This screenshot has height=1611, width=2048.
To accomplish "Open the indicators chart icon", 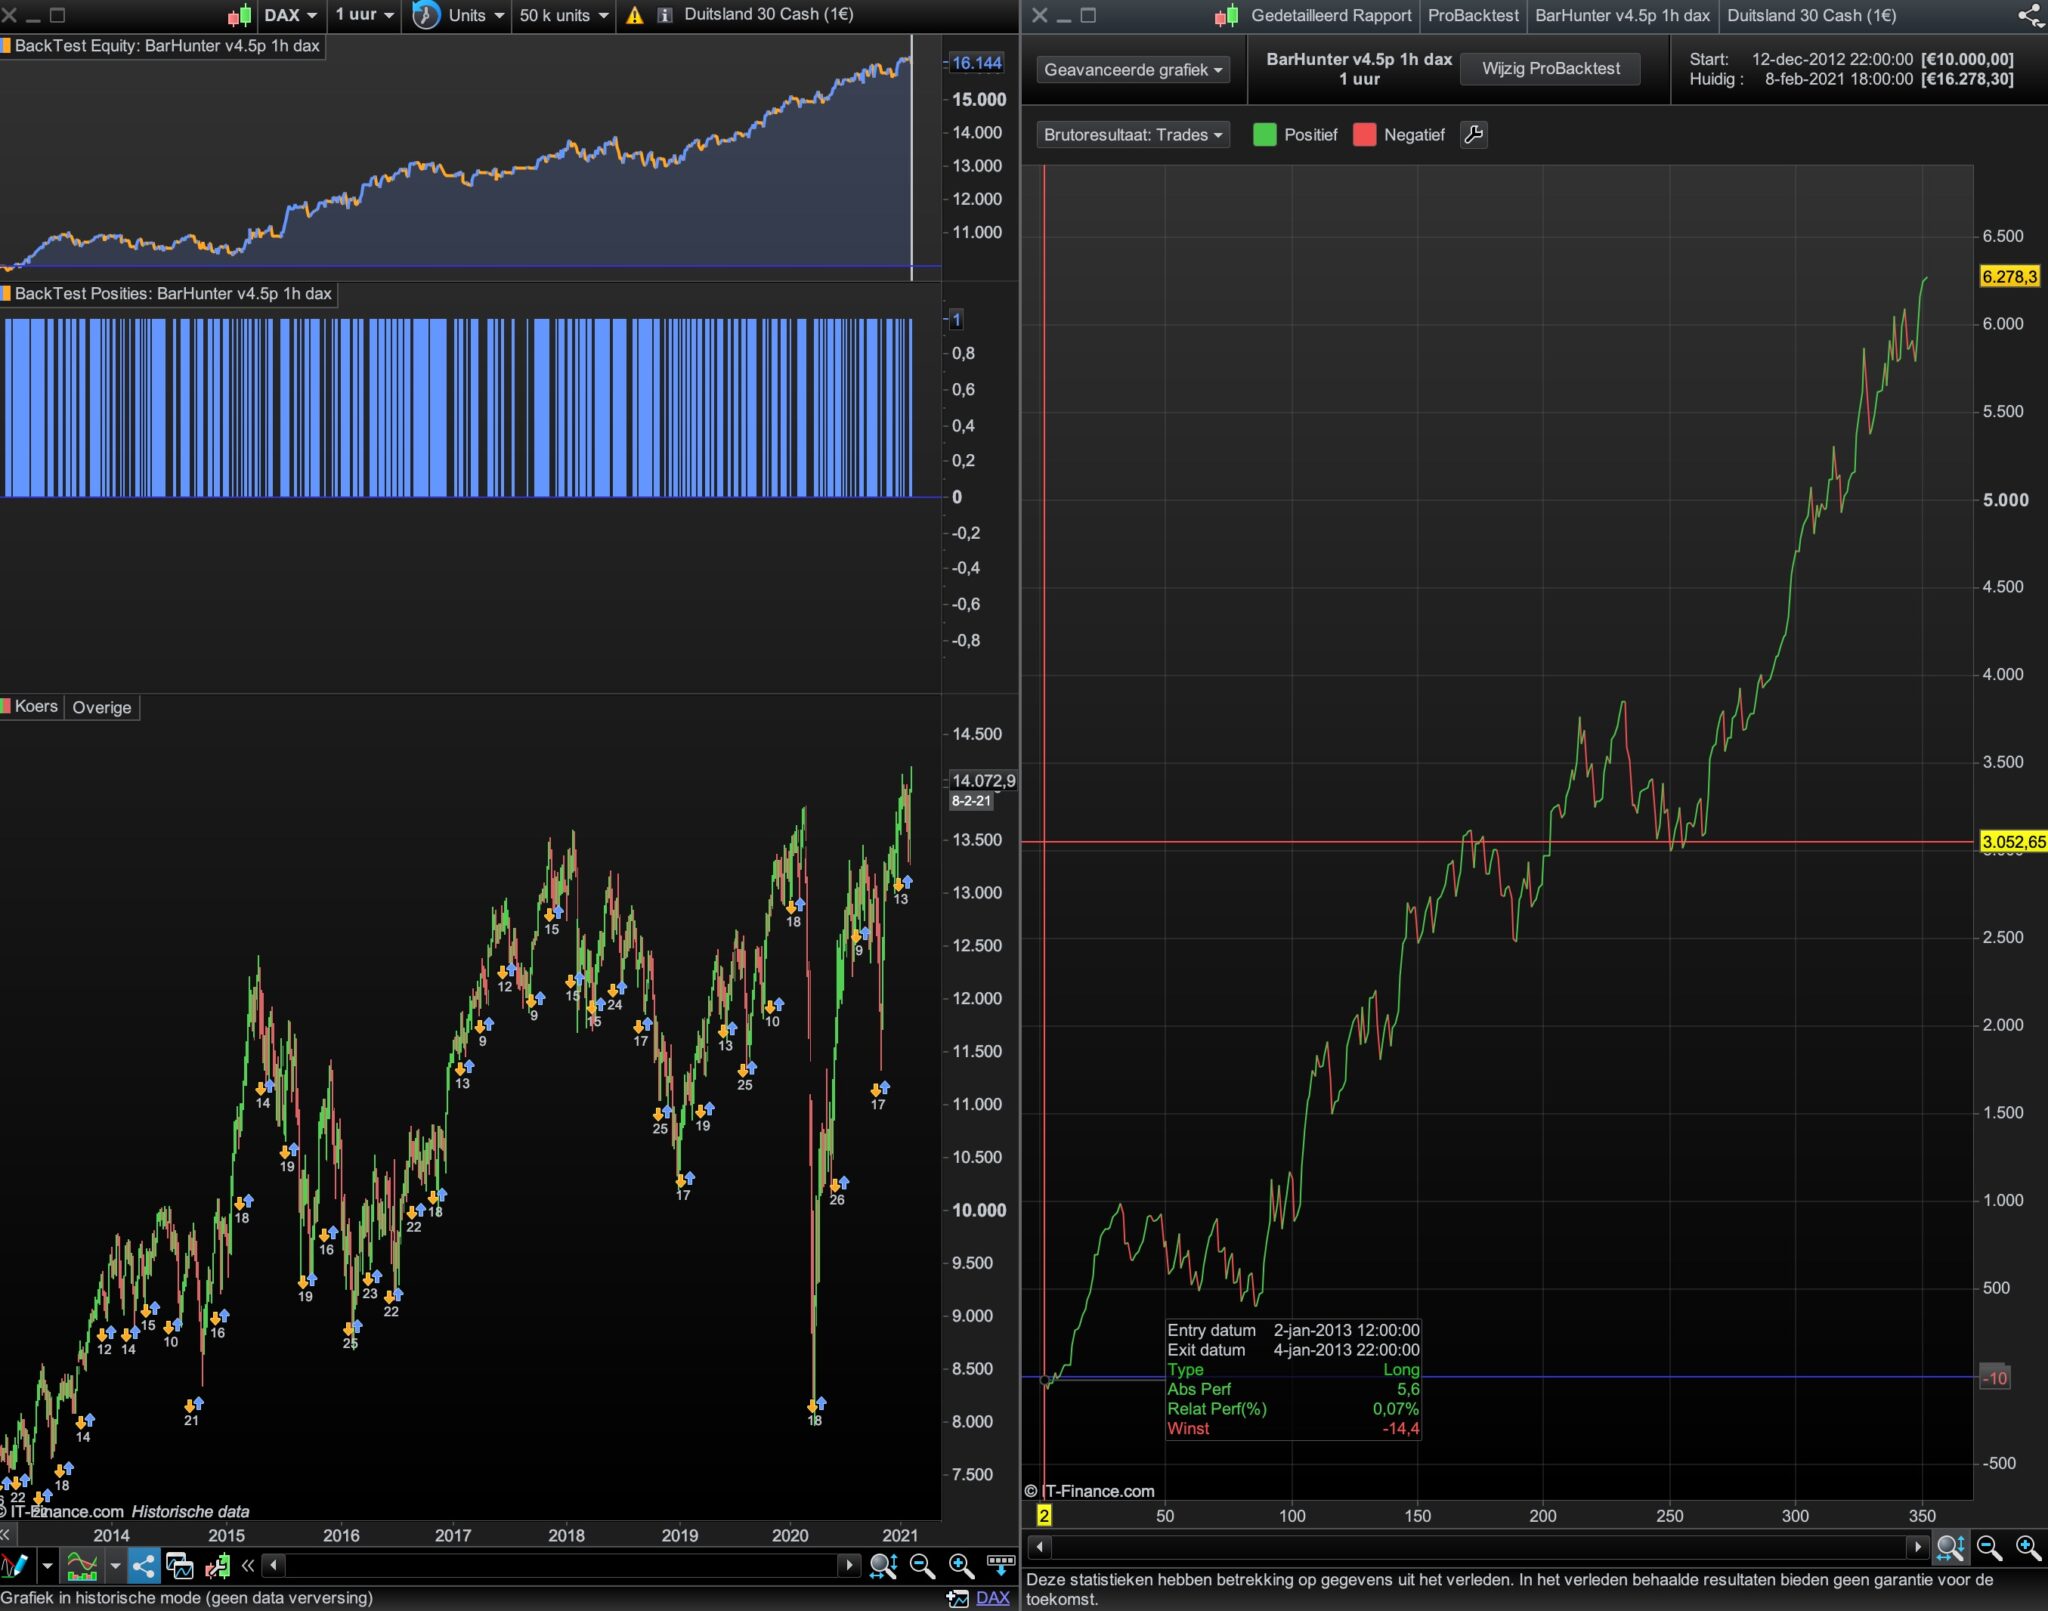I will tap(81, 1565).
